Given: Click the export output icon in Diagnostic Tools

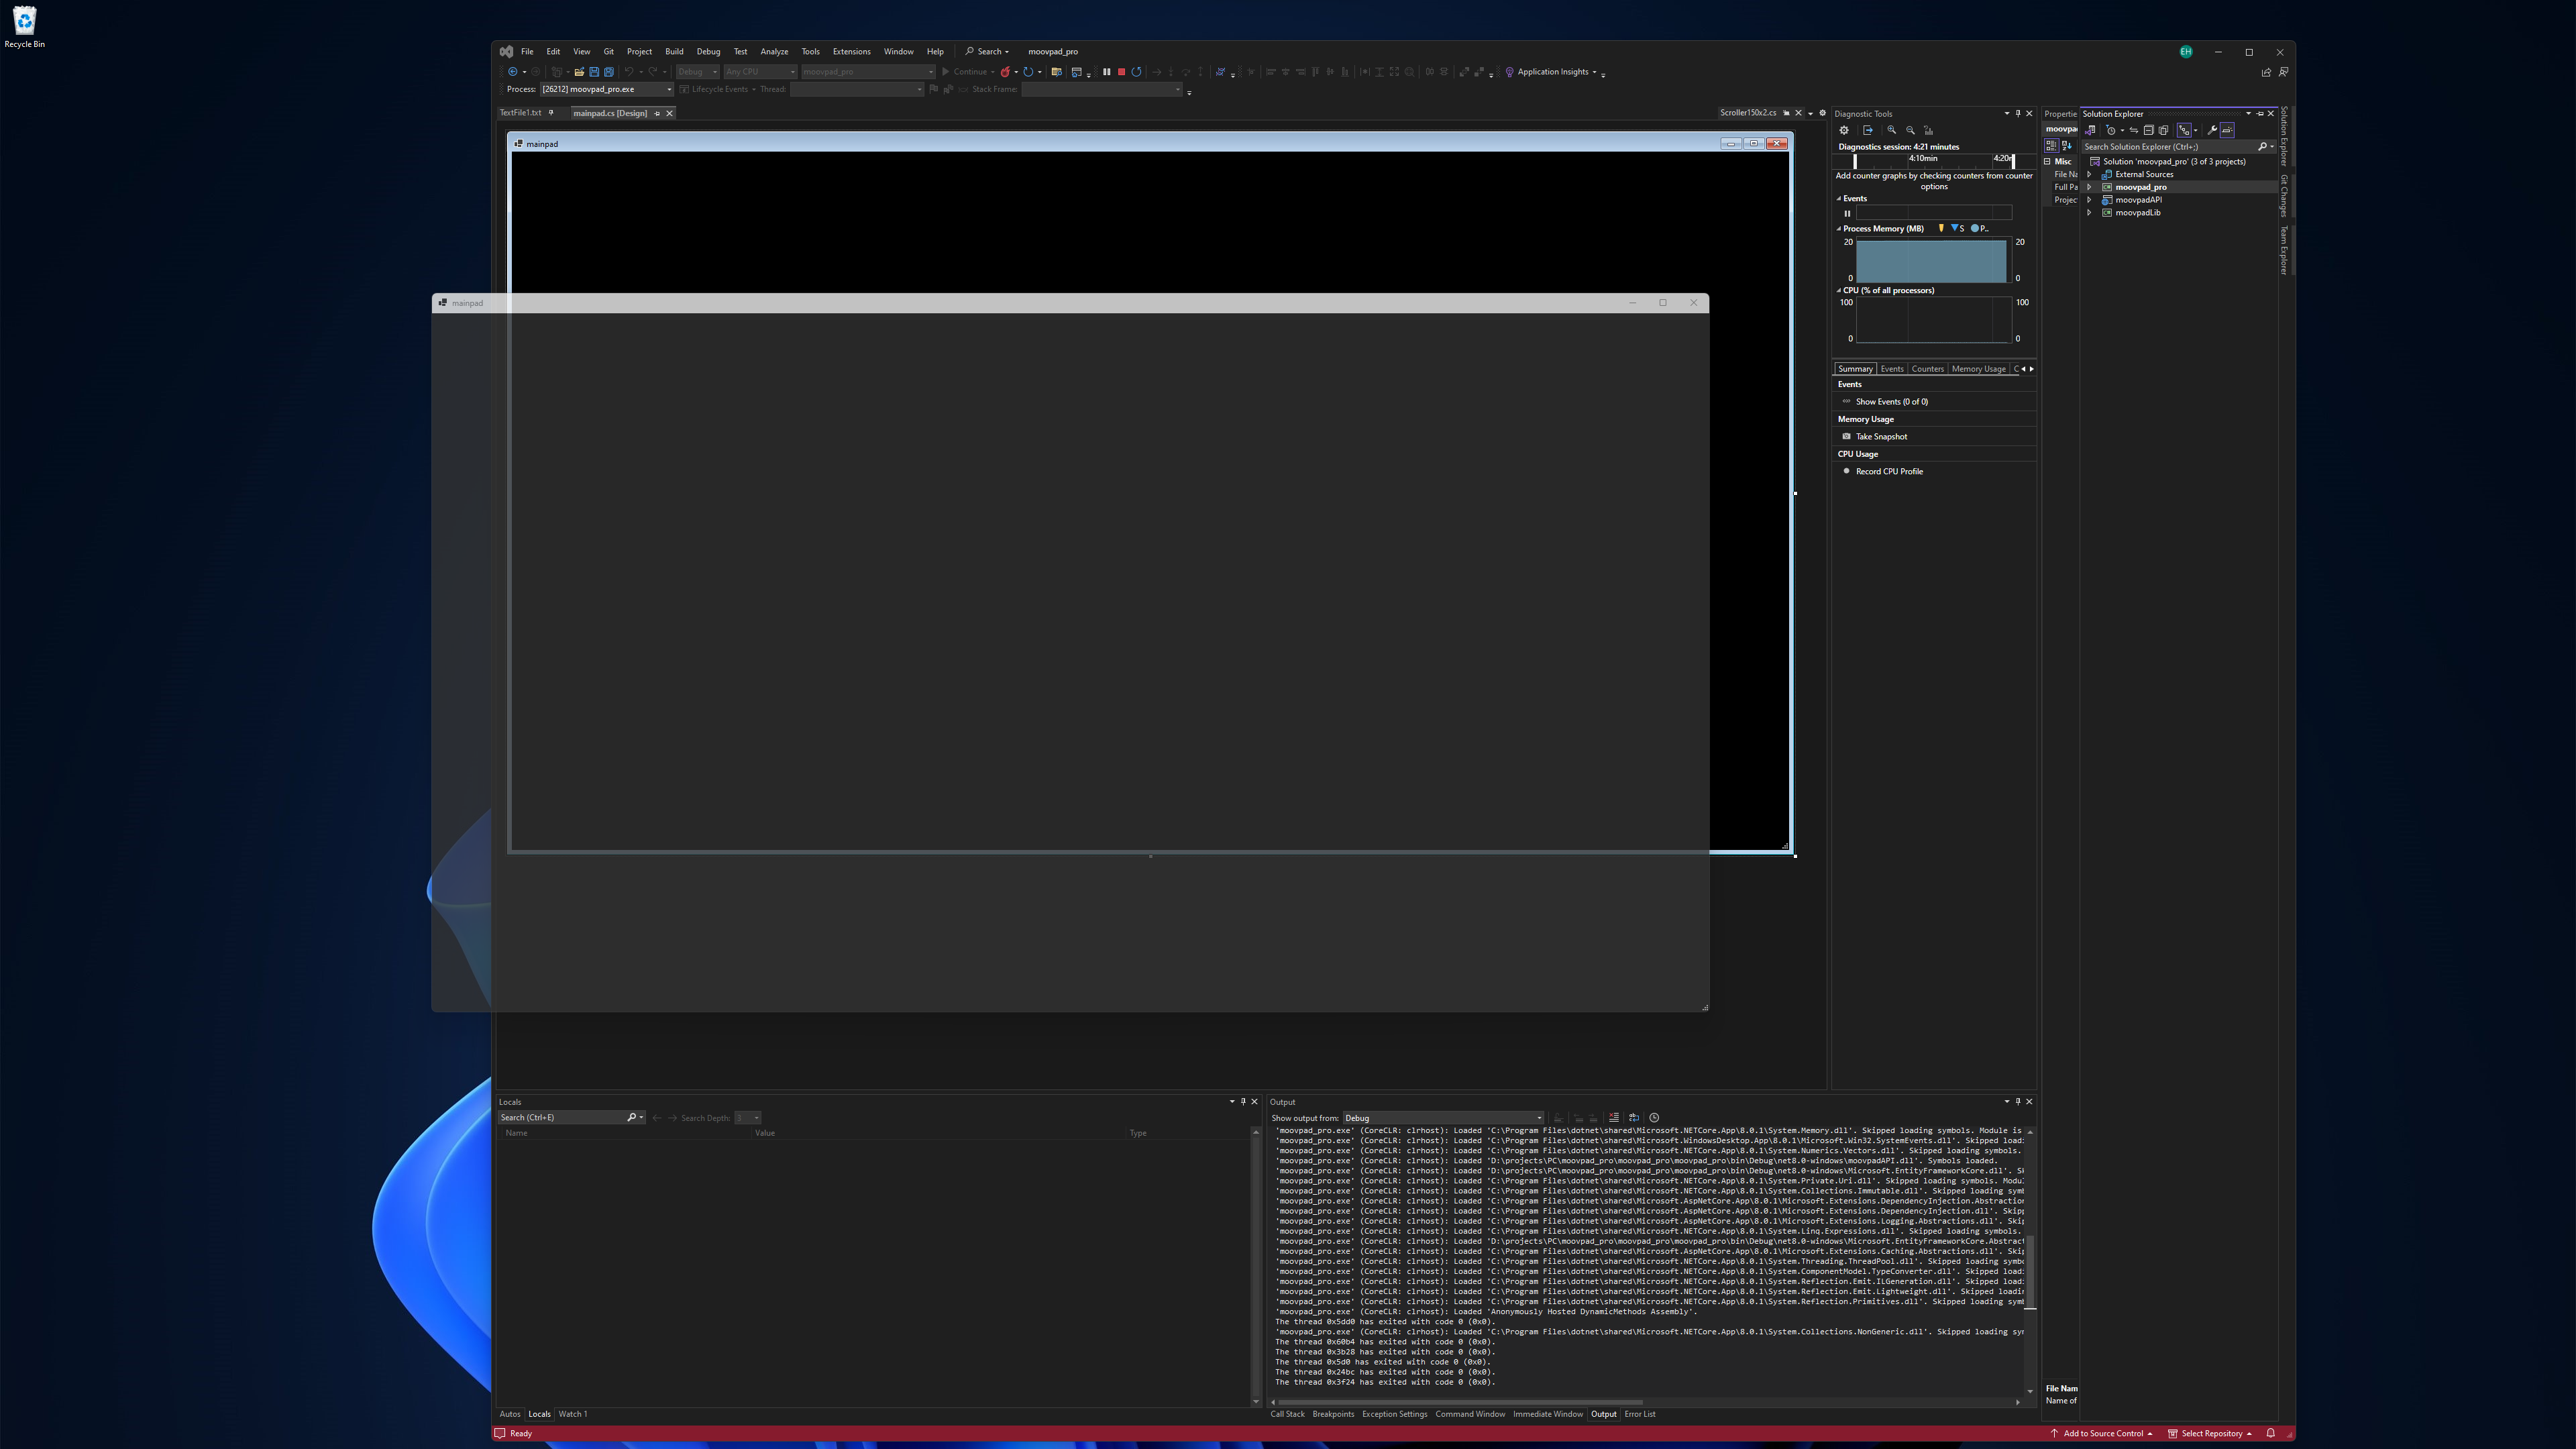Looking at the screenshot, I should (1867, 130).
